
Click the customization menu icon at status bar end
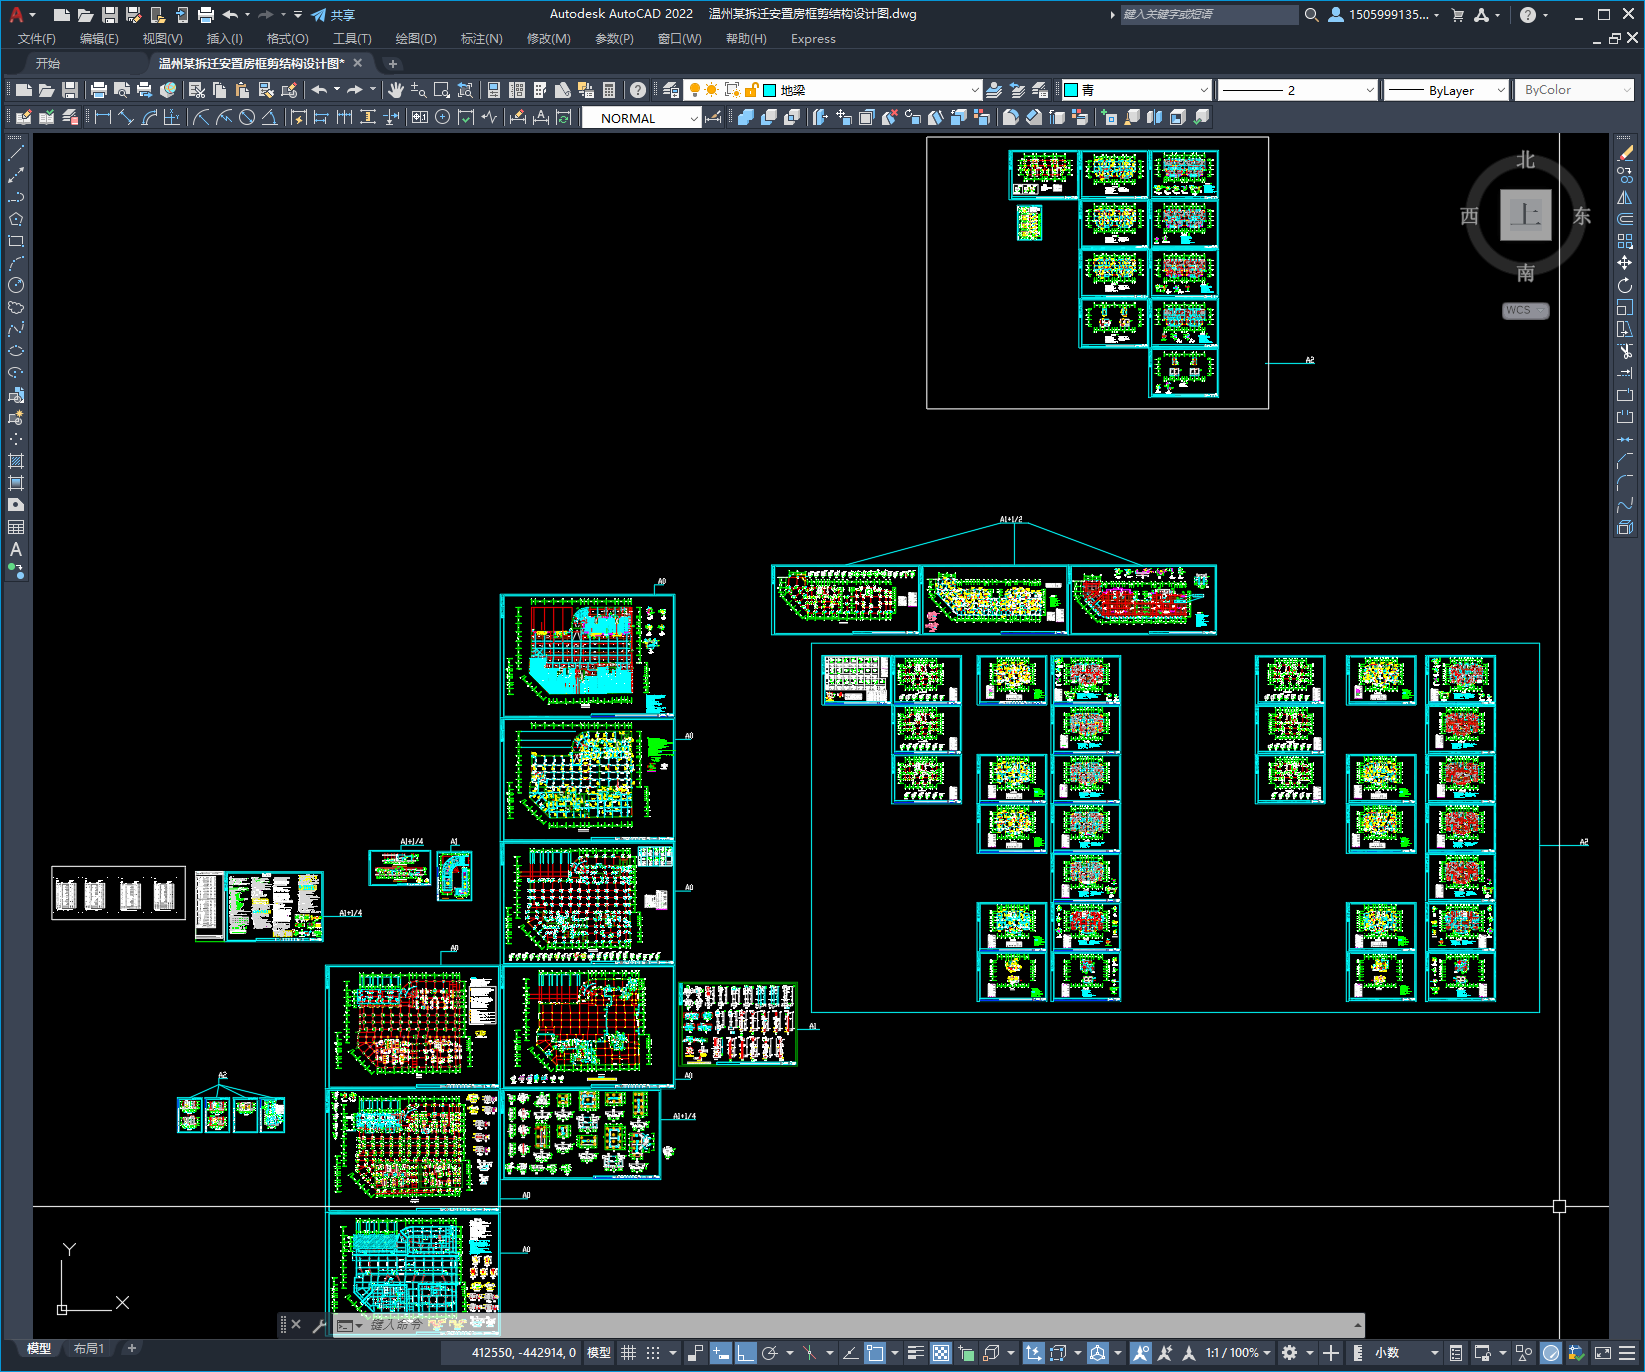(1627, 1353)
